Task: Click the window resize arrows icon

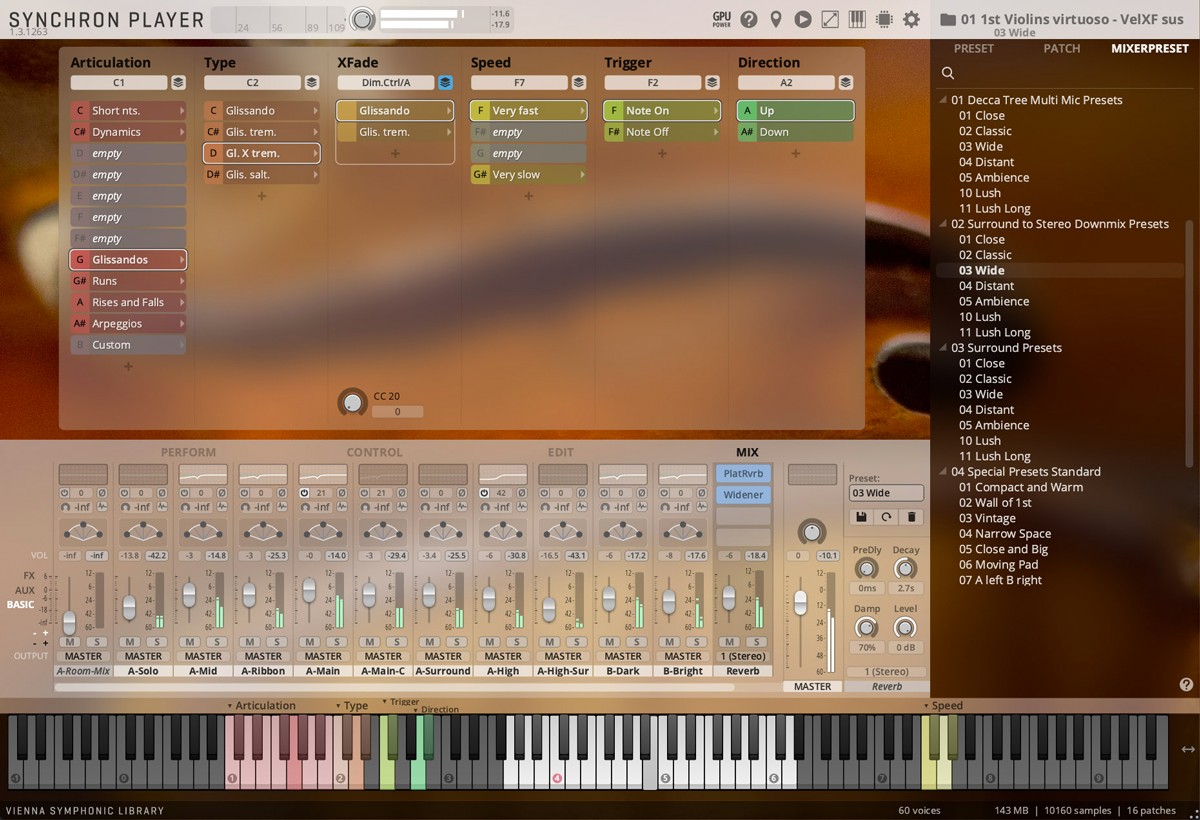Action: coord(831,18)
